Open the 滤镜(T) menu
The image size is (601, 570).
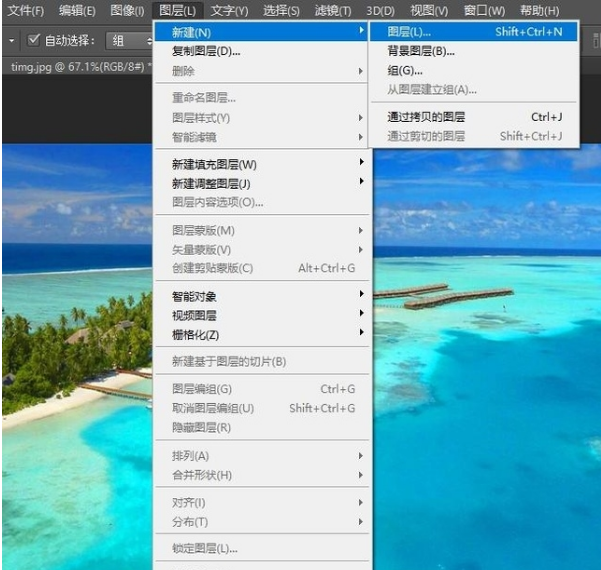click(x=333, y=10)
